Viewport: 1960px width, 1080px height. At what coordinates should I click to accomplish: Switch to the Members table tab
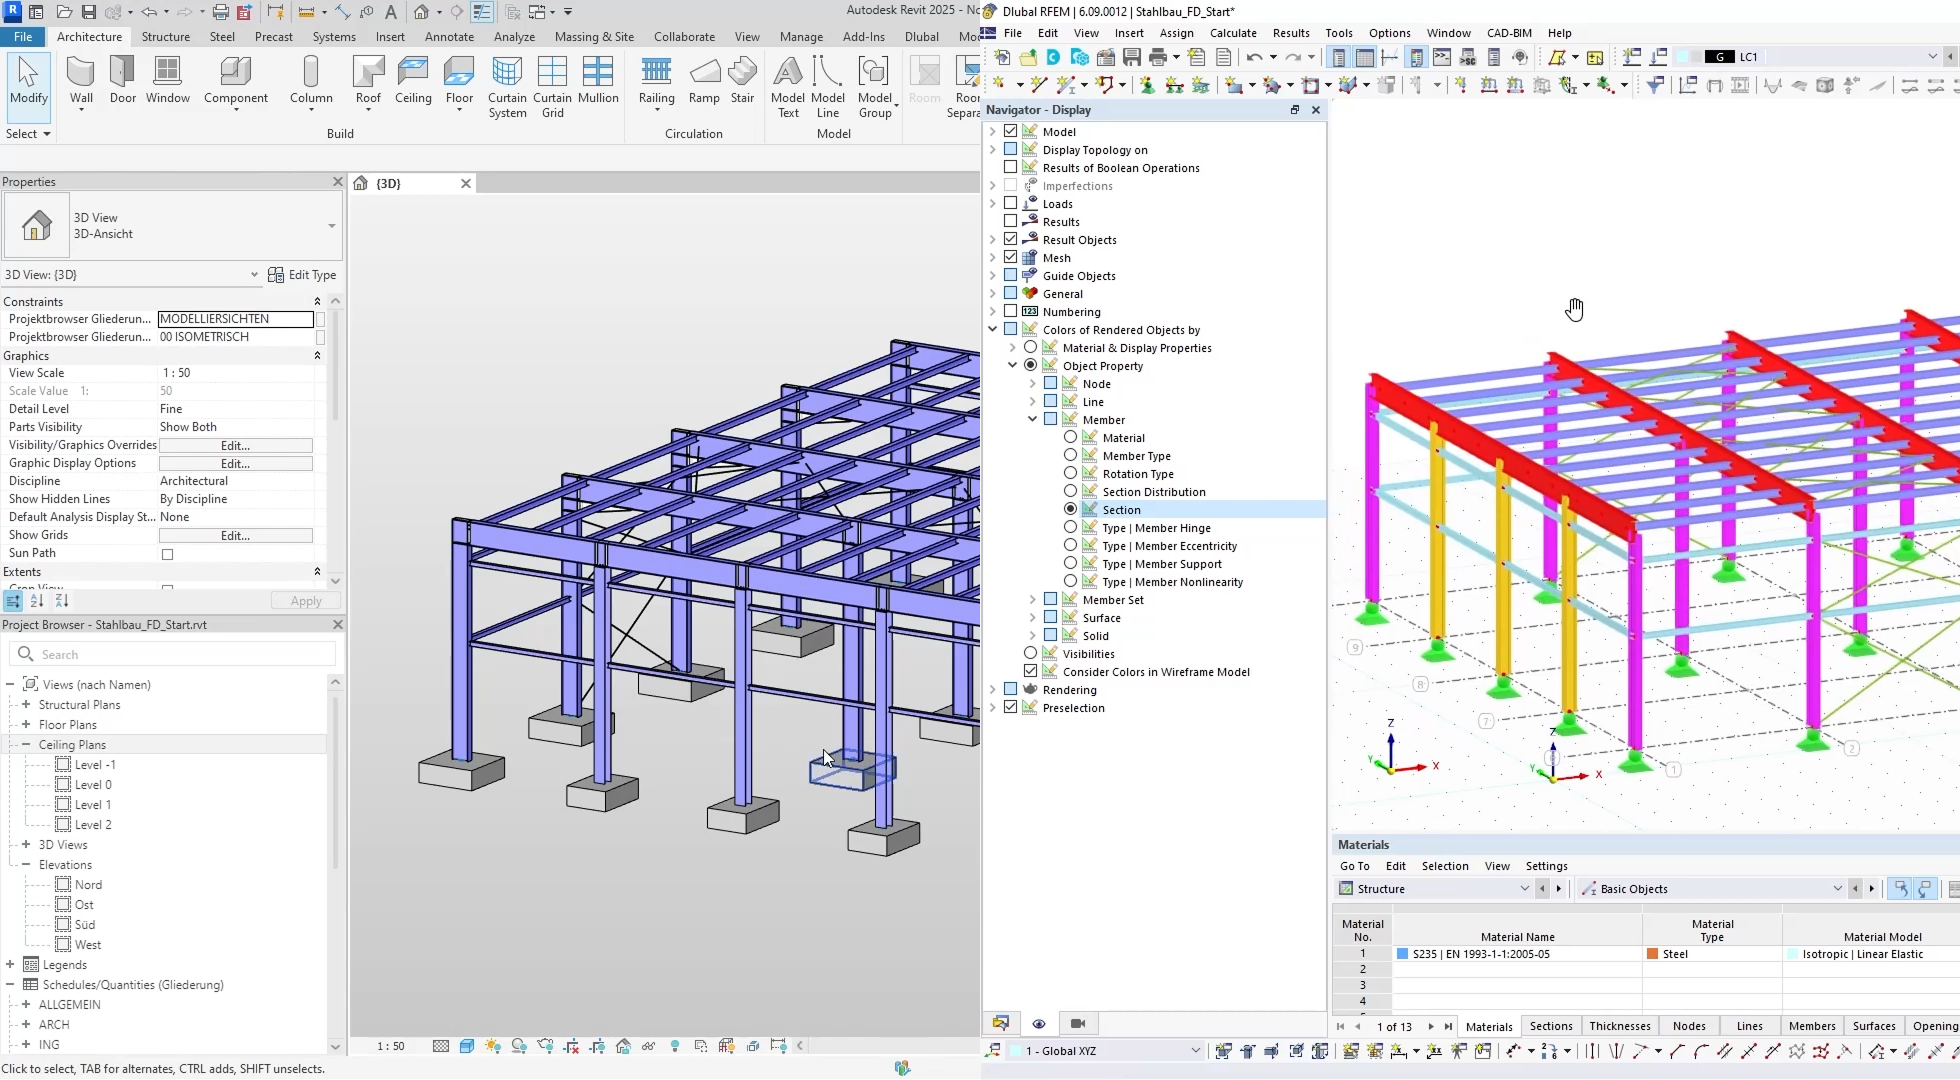pyautogui.click(x=1811, y=1026)
